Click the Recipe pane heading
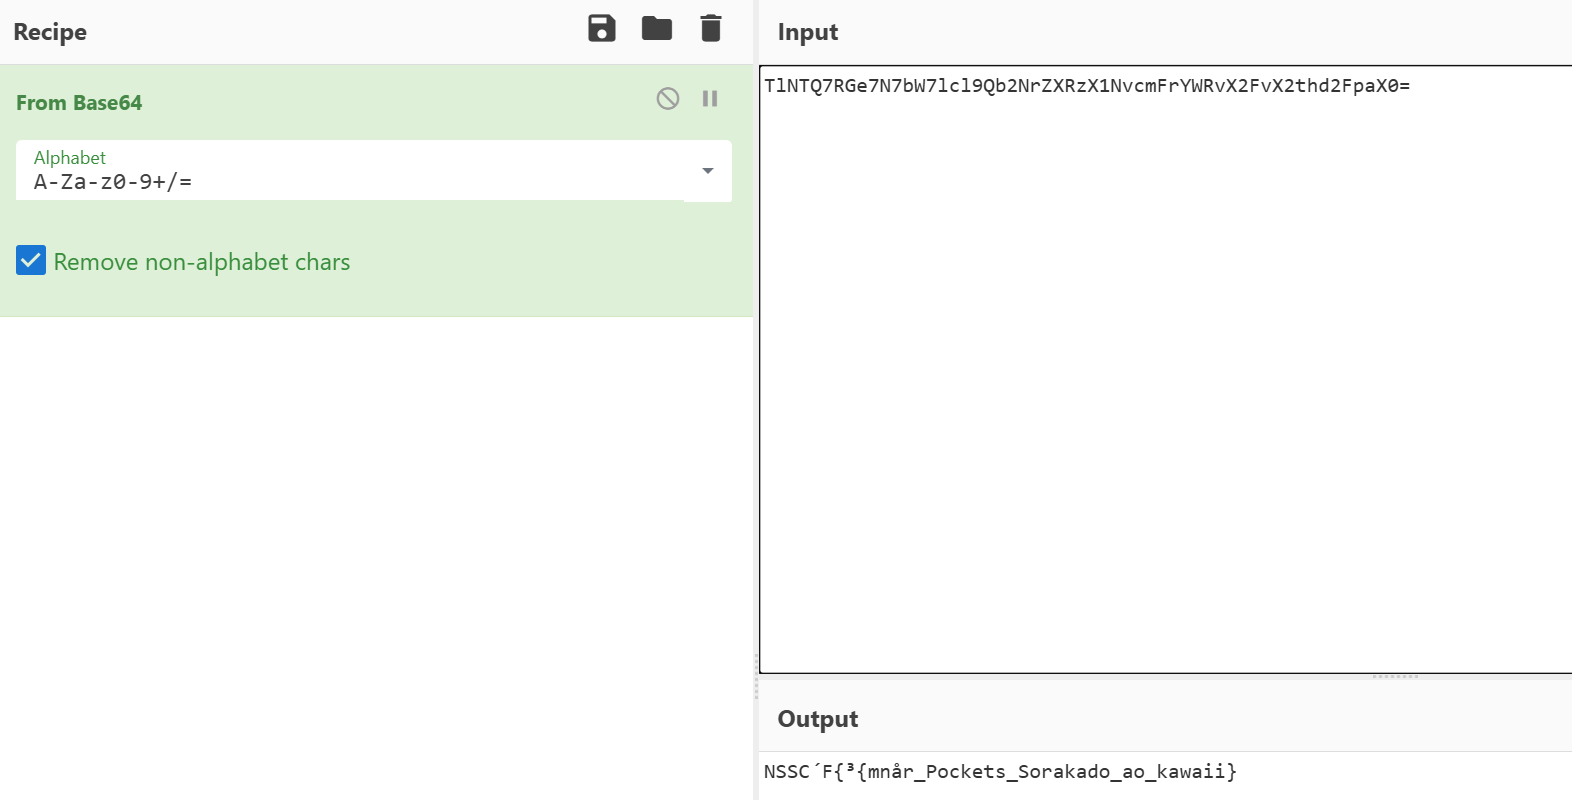The height and width of the screenshot is (800, 1572). point(50,32)
